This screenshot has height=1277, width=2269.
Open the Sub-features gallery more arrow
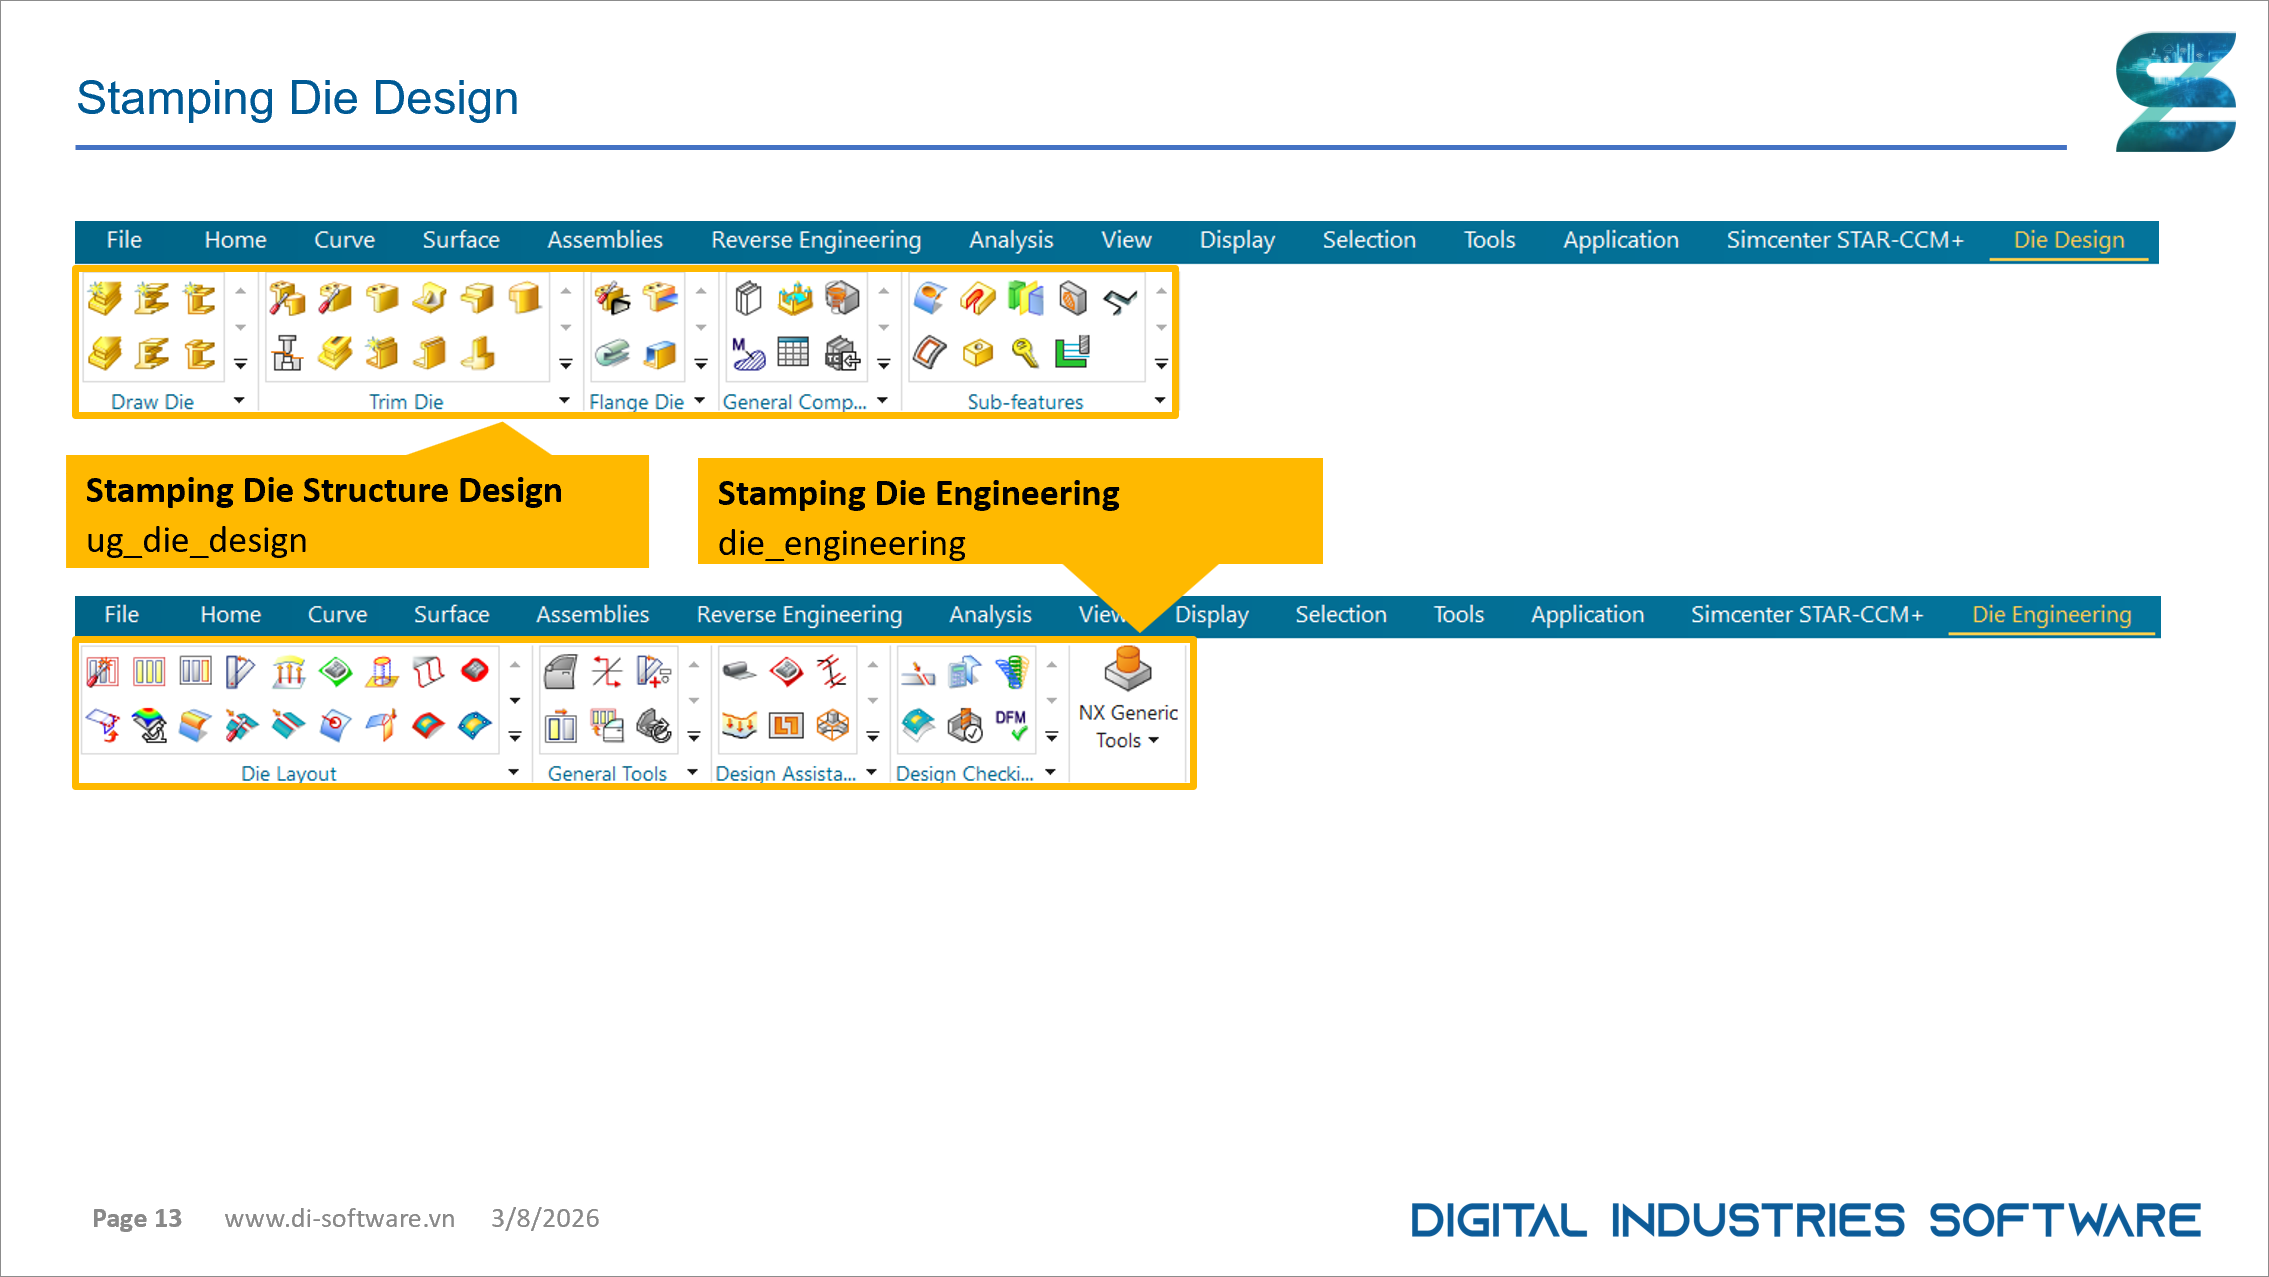point(1161,364)
